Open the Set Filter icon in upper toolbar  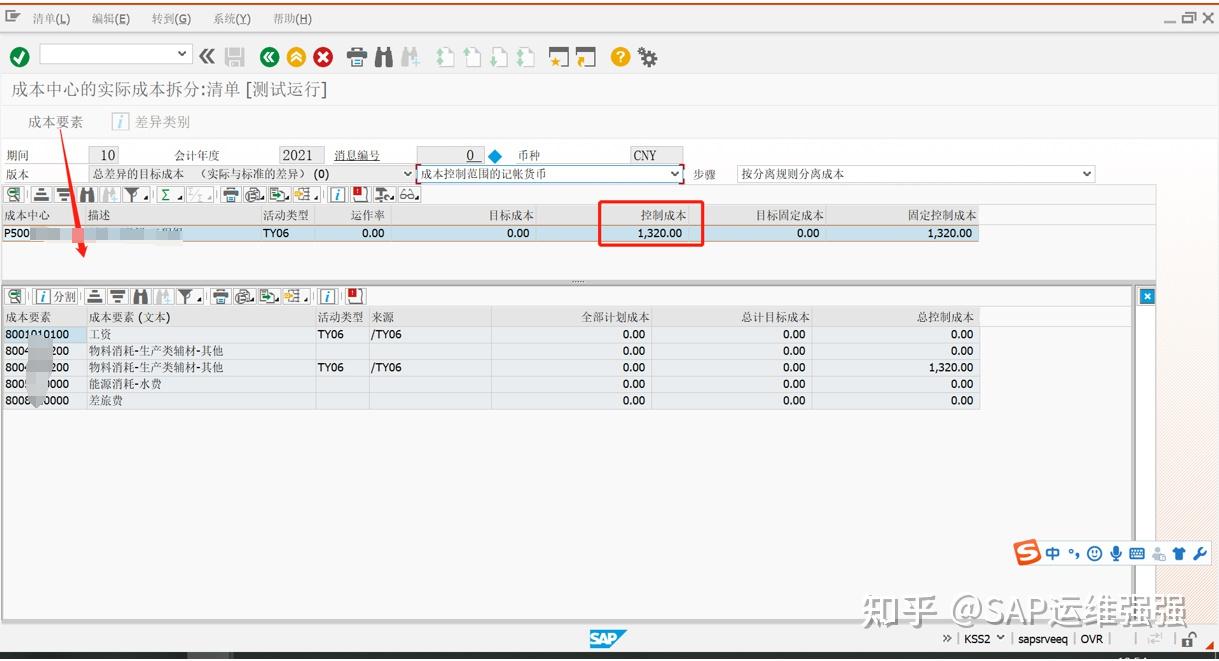click(129, 195)
